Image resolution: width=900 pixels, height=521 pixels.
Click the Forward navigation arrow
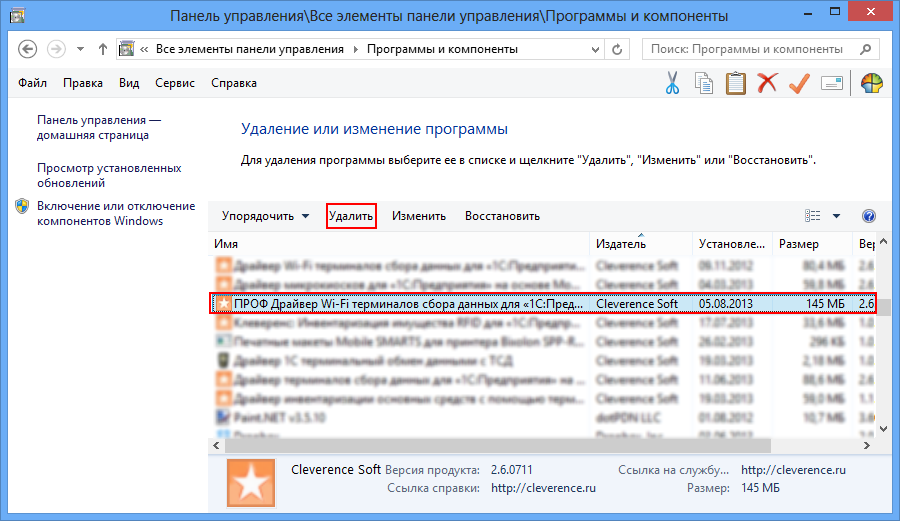[56, 49]
